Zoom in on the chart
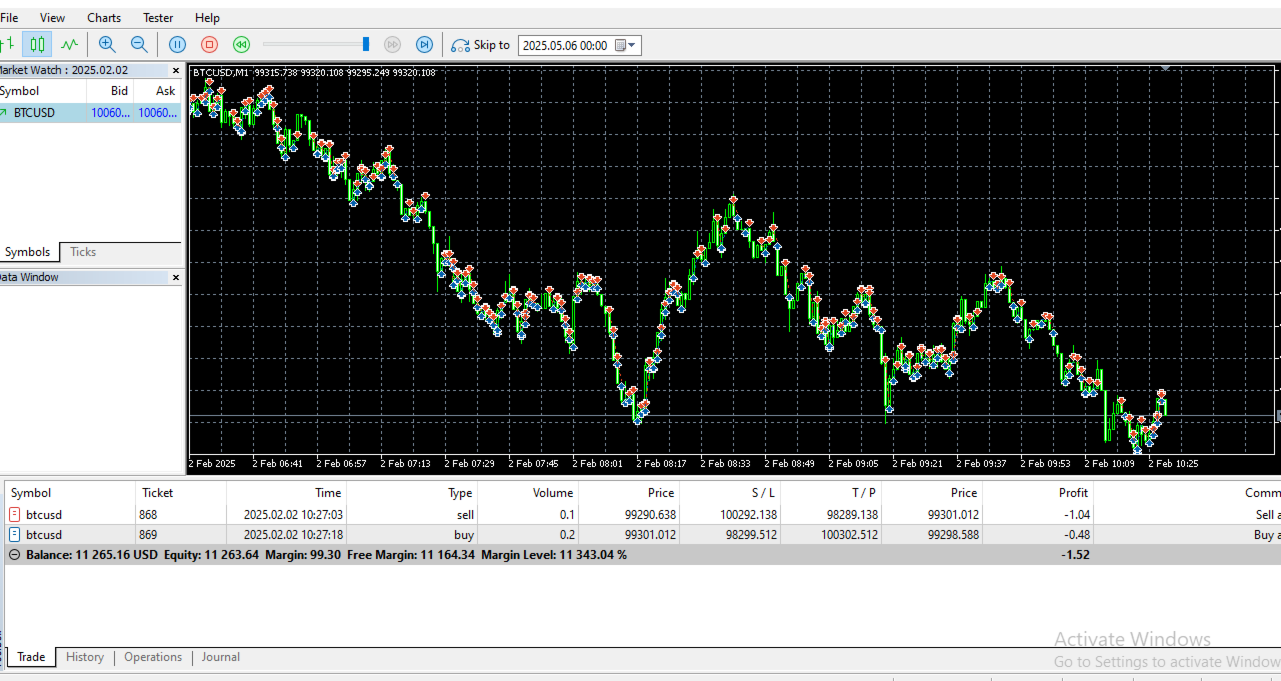 coord(107,44)
